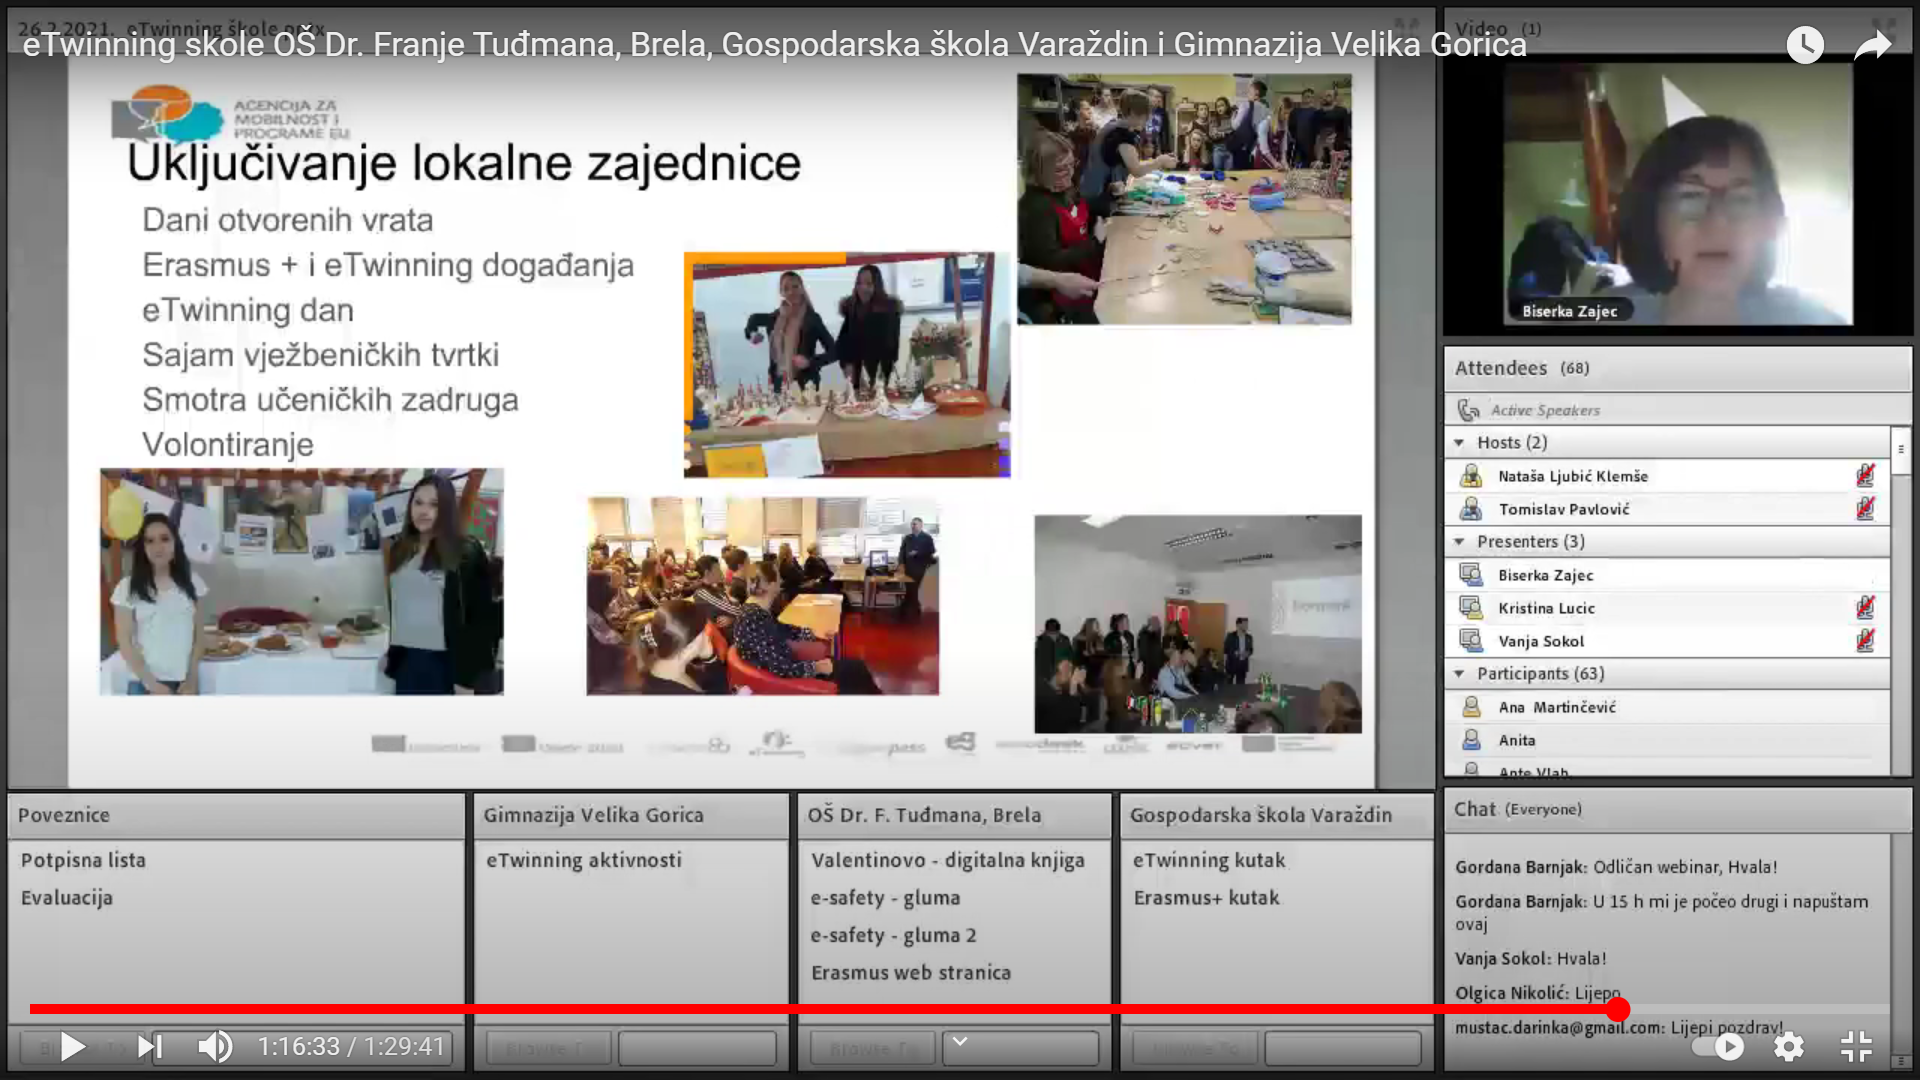Click the Attendees (68) panel header

pyautogui.click(x=1678, y=369)
